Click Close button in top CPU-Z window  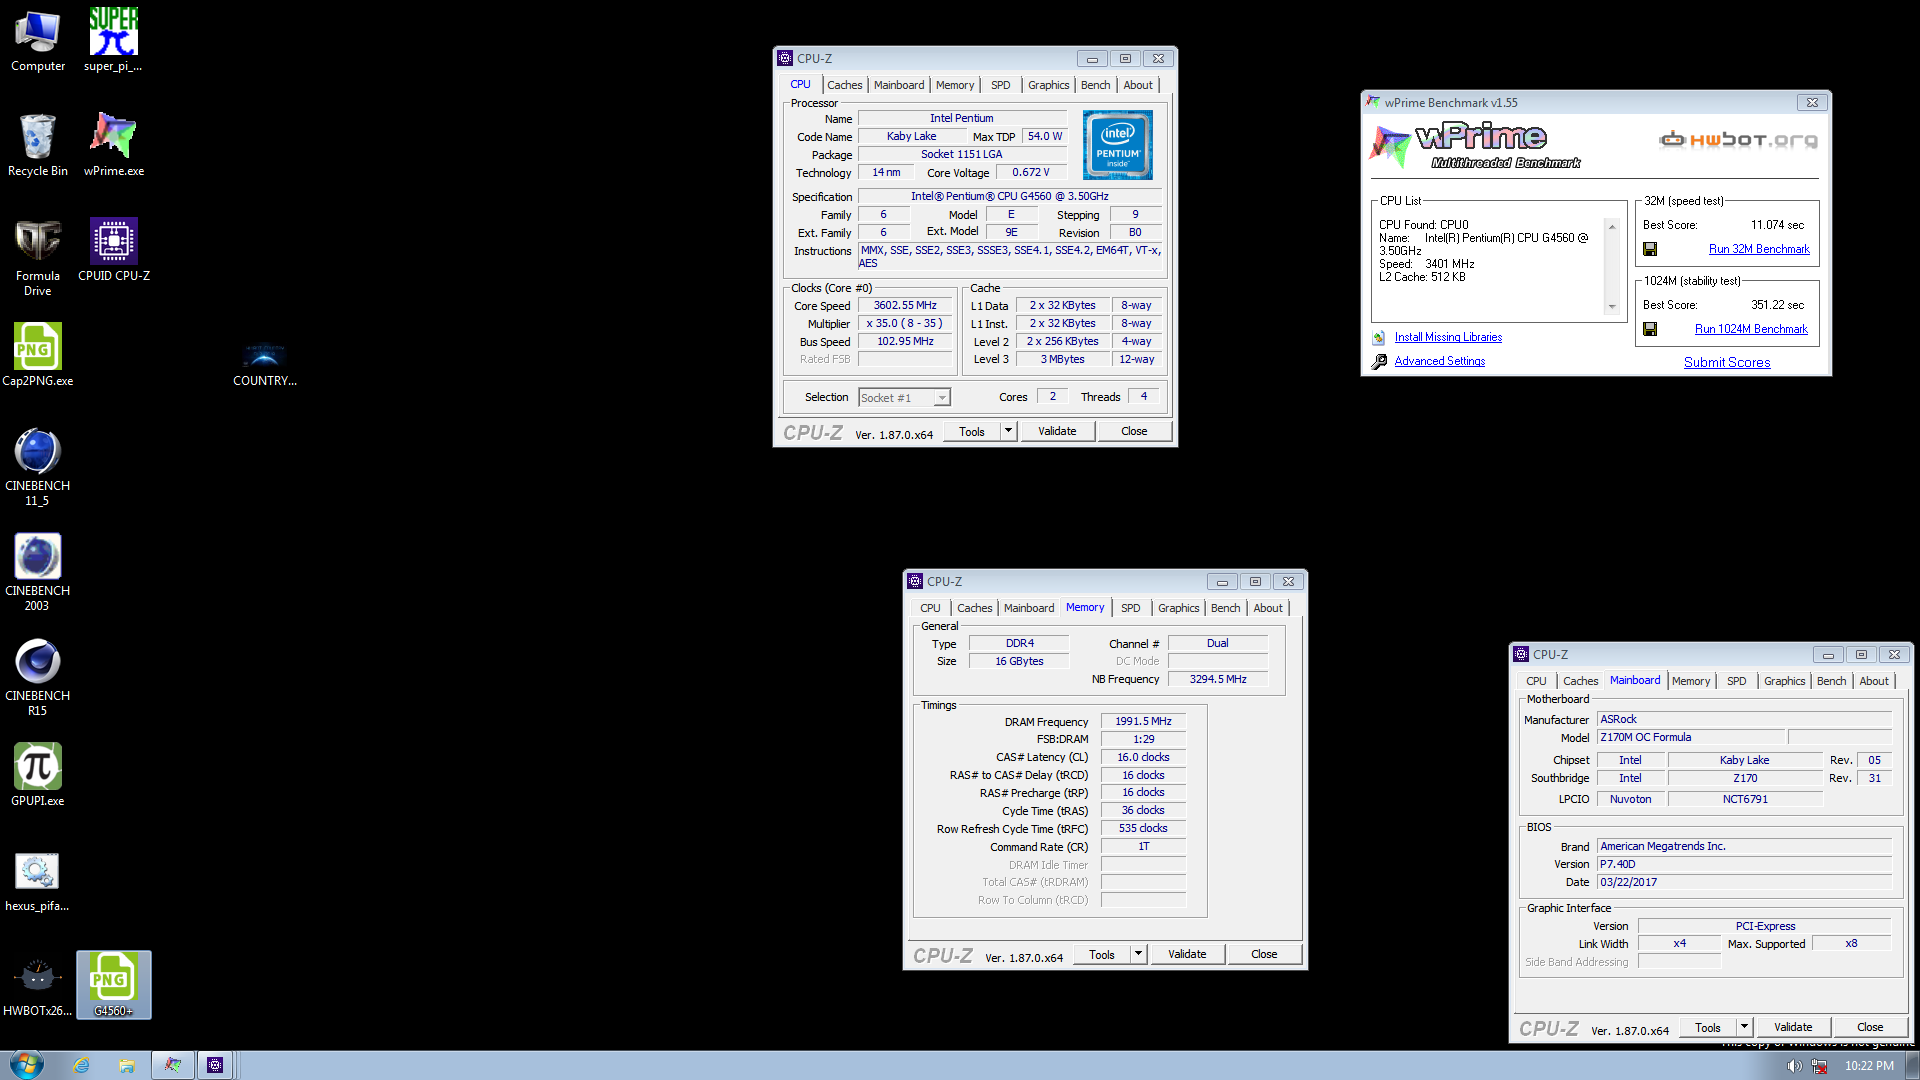pos(1134,431)
